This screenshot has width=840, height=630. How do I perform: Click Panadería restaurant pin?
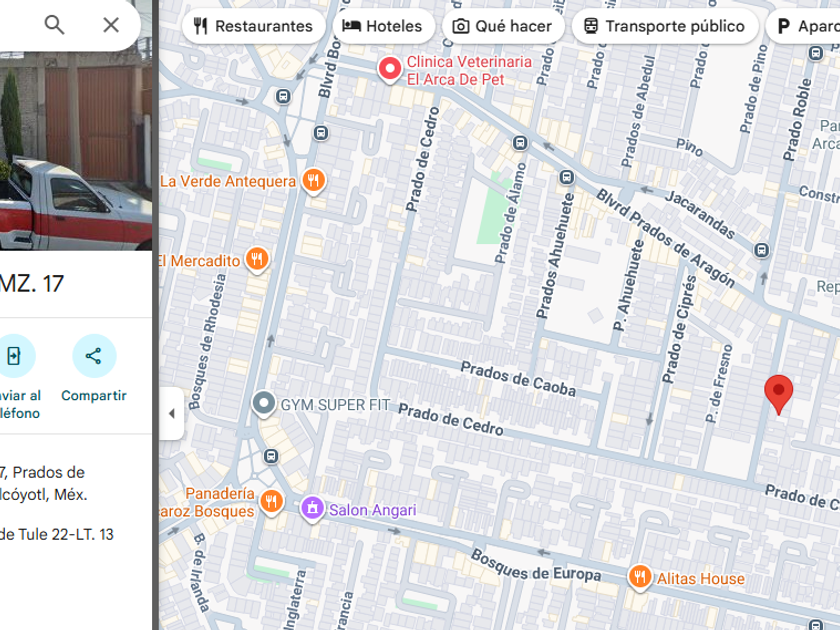(272, 502)
